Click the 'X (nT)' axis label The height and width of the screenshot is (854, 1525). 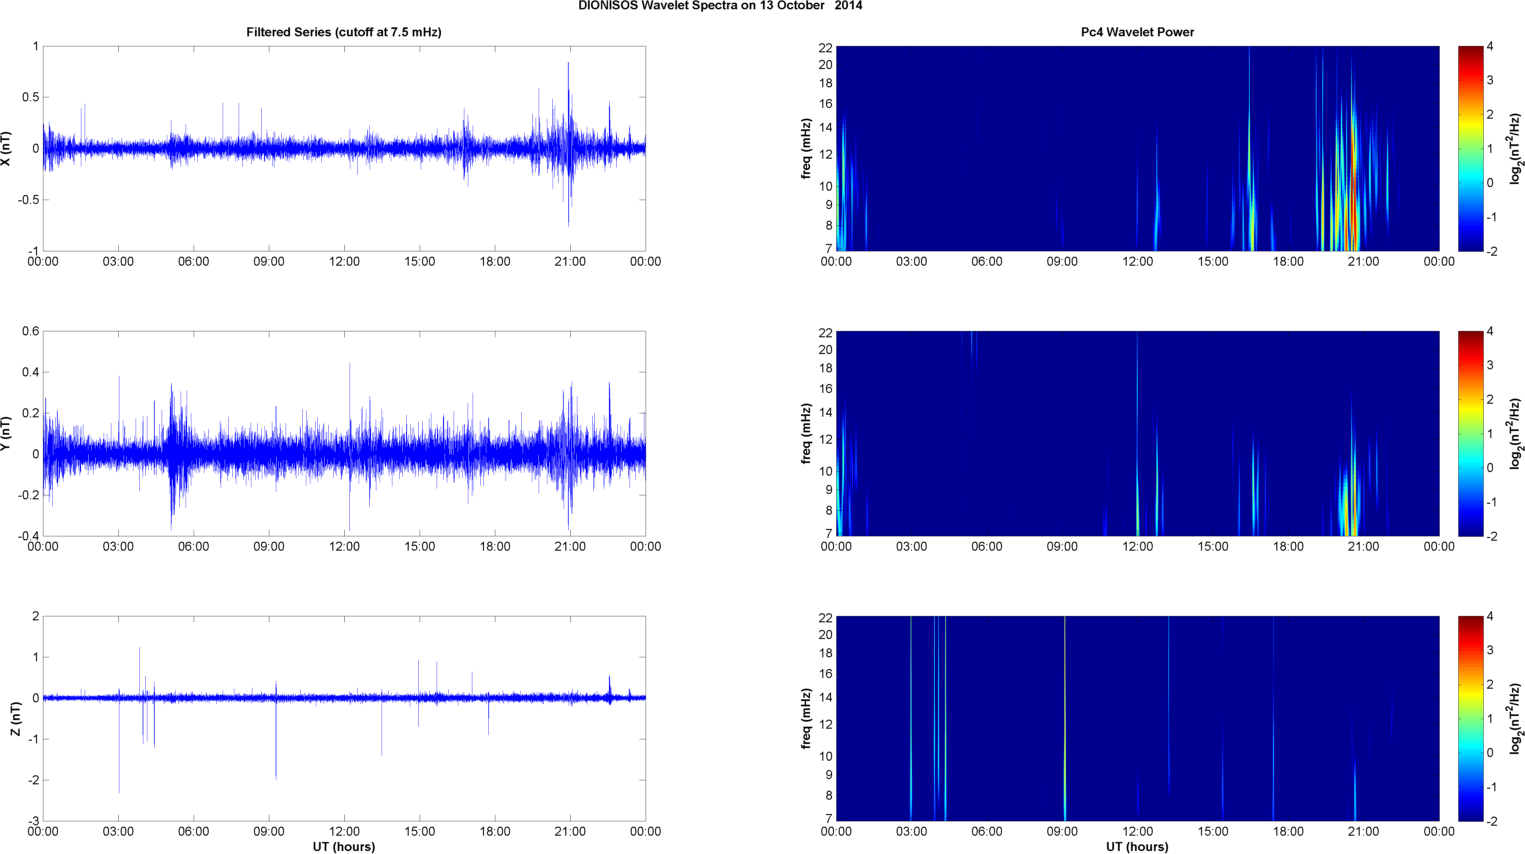(7, 148)
